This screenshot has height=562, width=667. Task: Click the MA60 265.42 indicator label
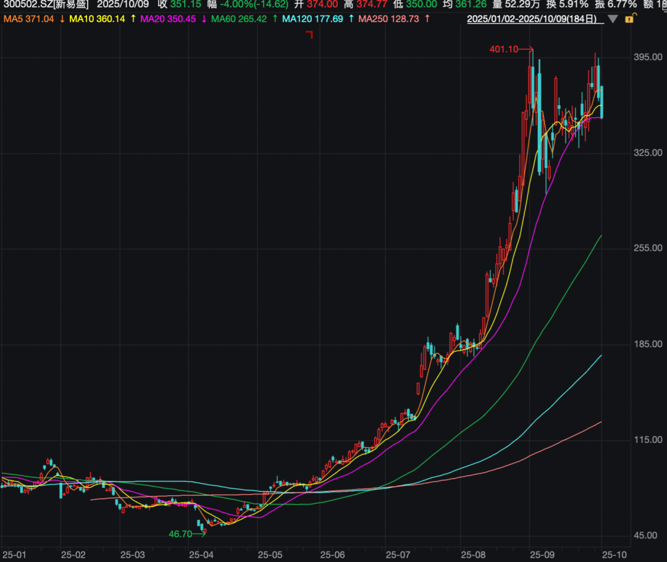pos(240,19)
